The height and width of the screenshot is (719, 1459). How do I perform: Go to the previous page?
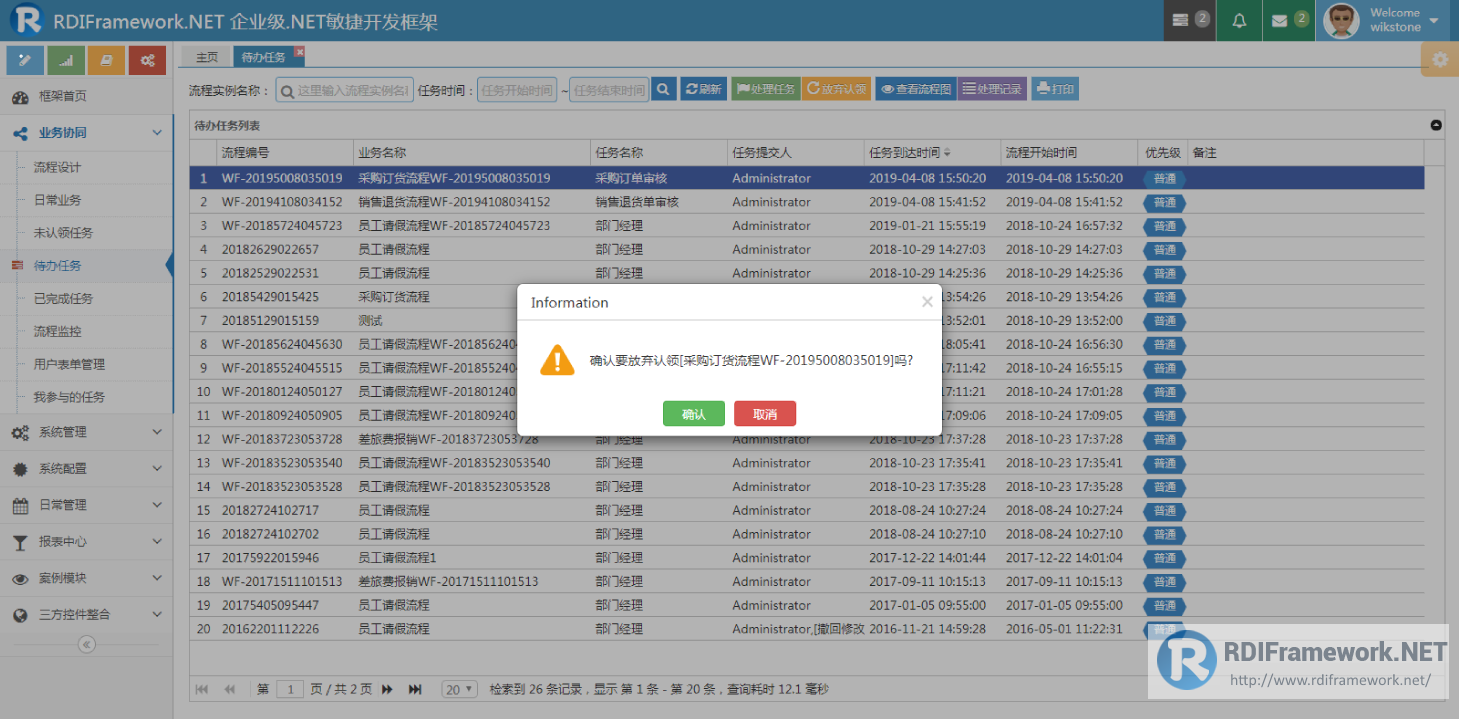[x=230, y=689]
